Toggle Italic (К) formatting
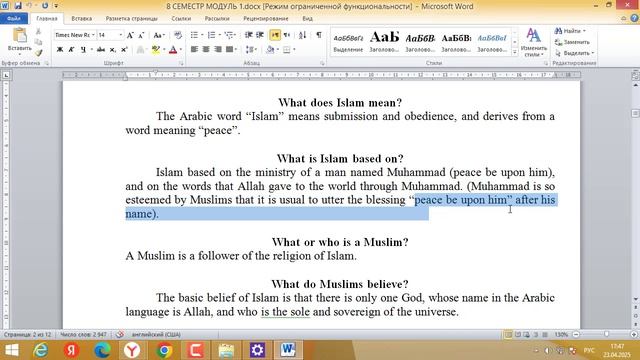 71,50
